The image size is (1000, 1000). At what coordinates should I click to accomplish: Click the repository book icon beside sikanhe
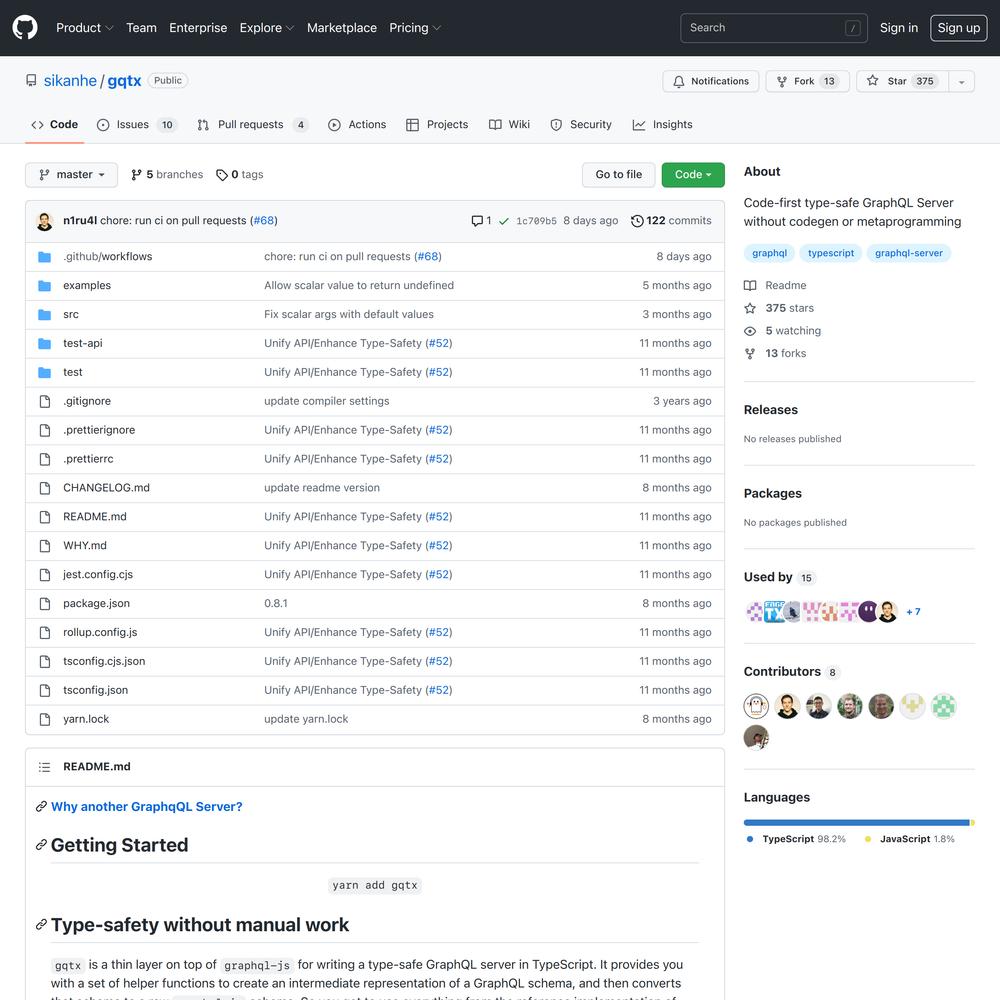pyautogui.click(x=31, y=80)
